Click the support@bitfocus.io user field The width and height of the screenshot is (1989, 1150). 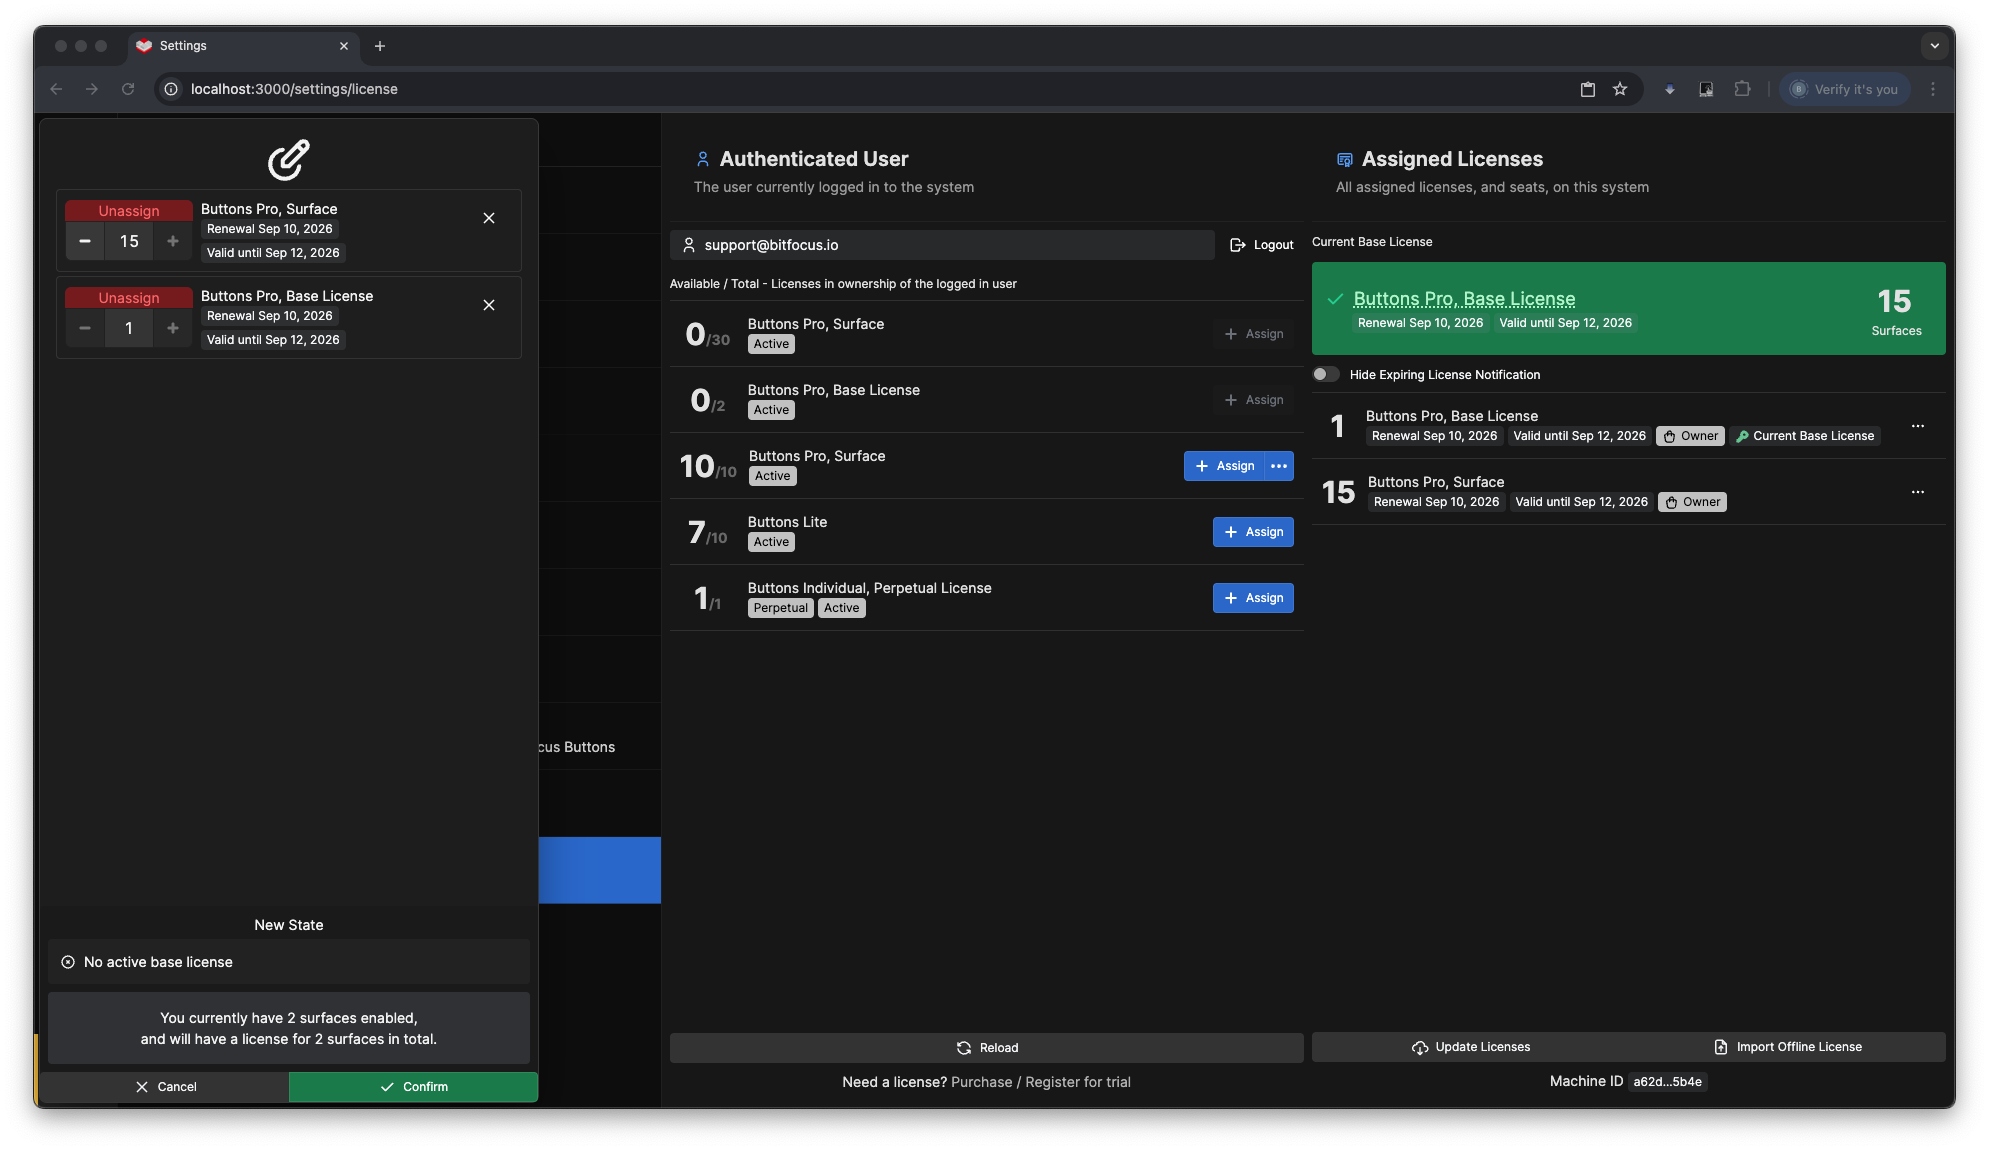tap(942, 245)
